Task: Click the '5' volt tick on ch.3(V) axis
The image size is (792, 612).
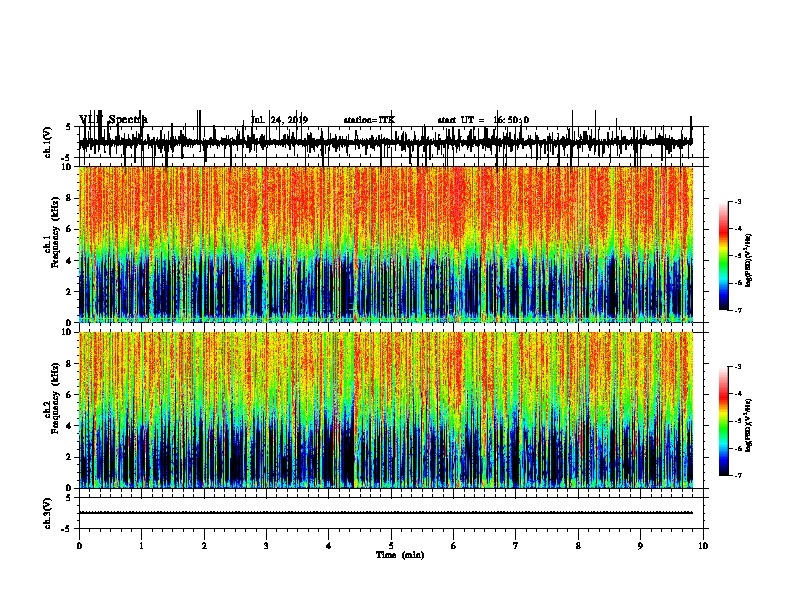Action: 69,498
